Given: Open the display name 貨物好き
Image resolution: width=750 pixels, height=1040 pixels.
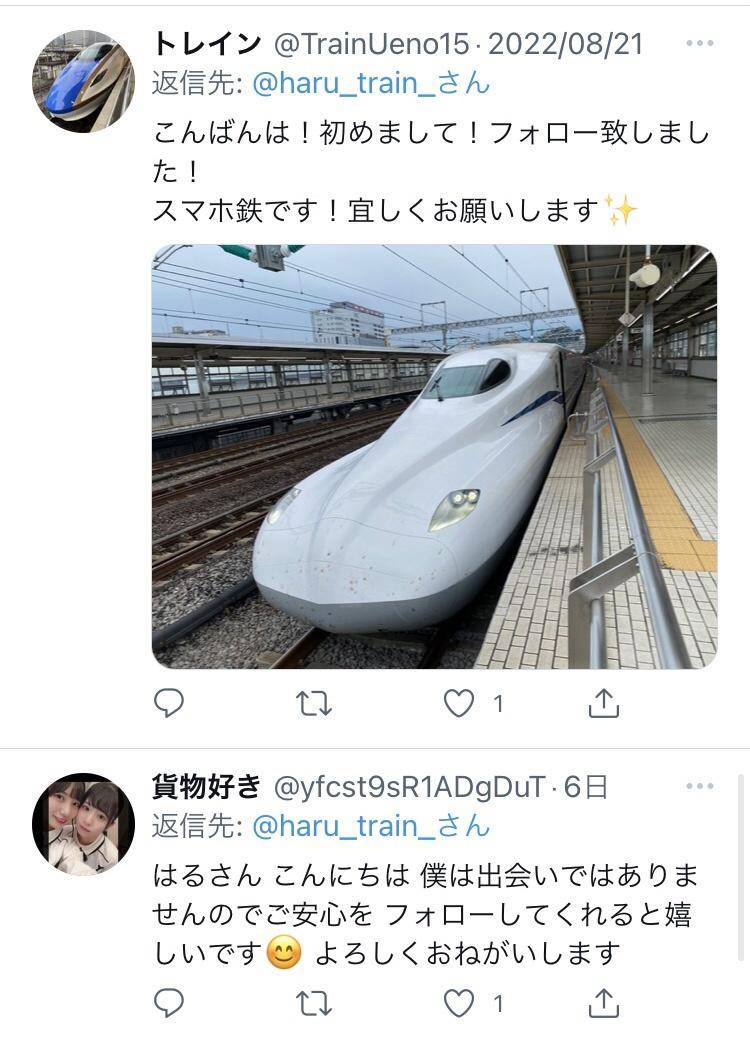Looking at the screenshot, I should (207, 787).
